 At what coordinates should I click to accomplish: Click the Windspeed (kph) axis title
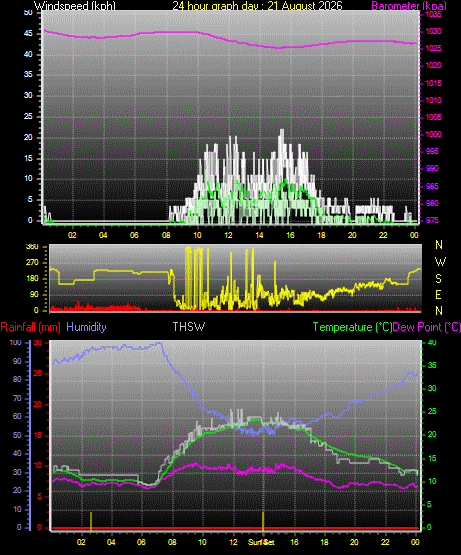pos(75,6)
